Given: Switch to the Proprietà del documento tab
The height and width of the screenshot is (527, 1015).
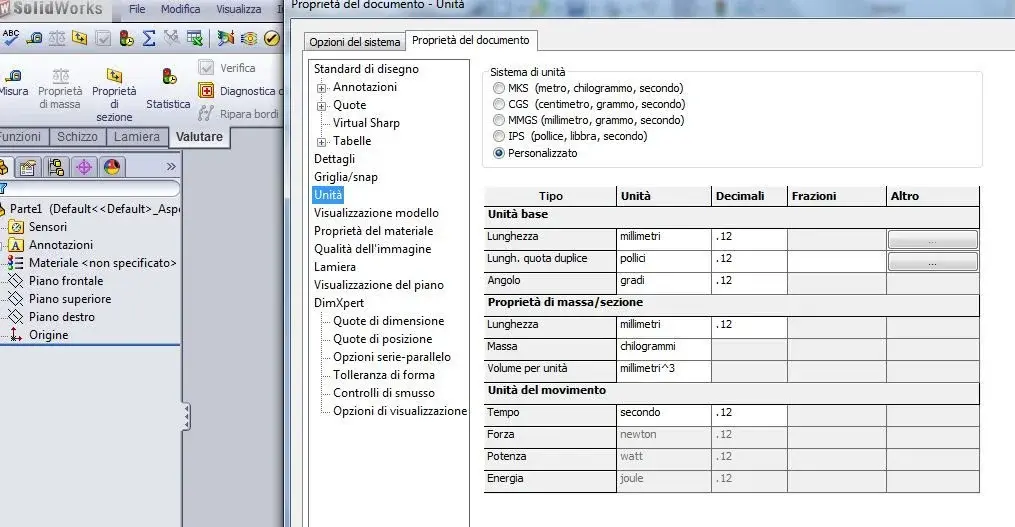Looking at the screenshot, I should (x=471, y=40).
